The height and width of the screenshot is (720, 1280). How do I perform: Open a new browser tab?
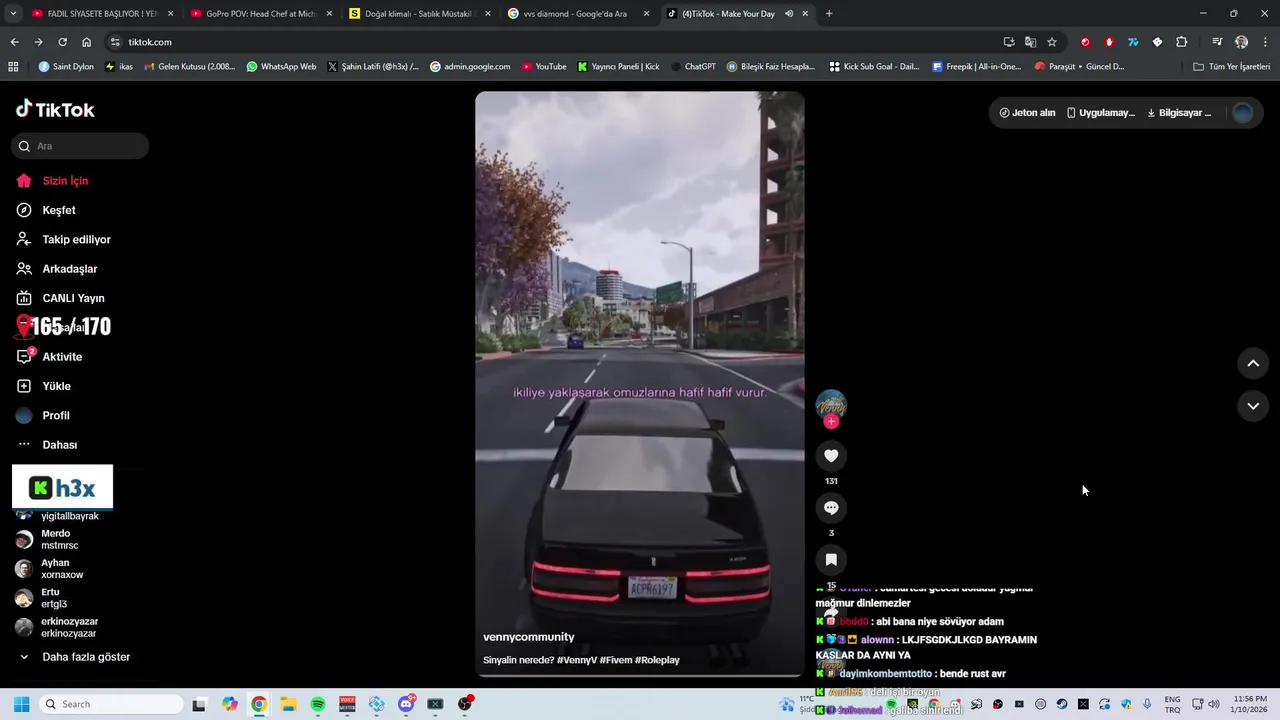pos(829,14)
